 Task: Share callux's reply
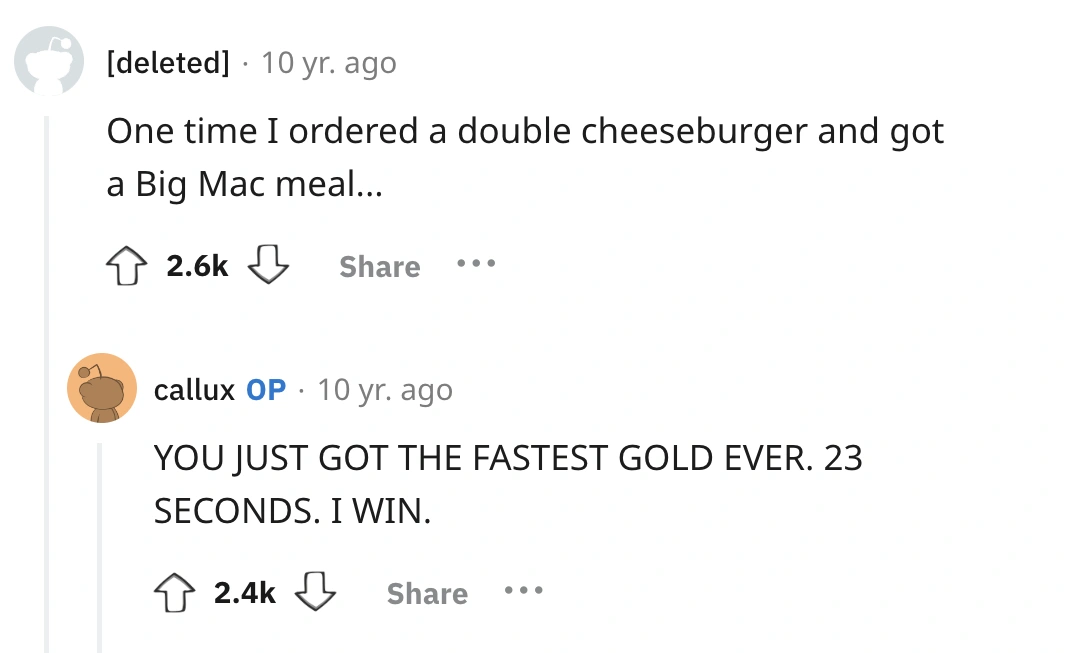(x=427, y=594)
